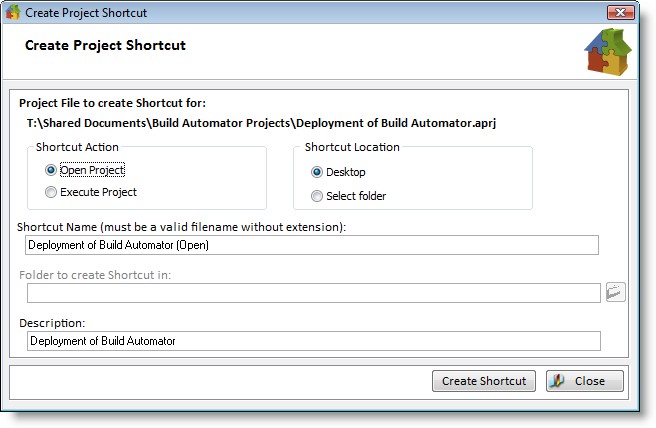Viewport: 656px width, 428px height.
Task: Click into the Description text field
Action: [314, 341]
